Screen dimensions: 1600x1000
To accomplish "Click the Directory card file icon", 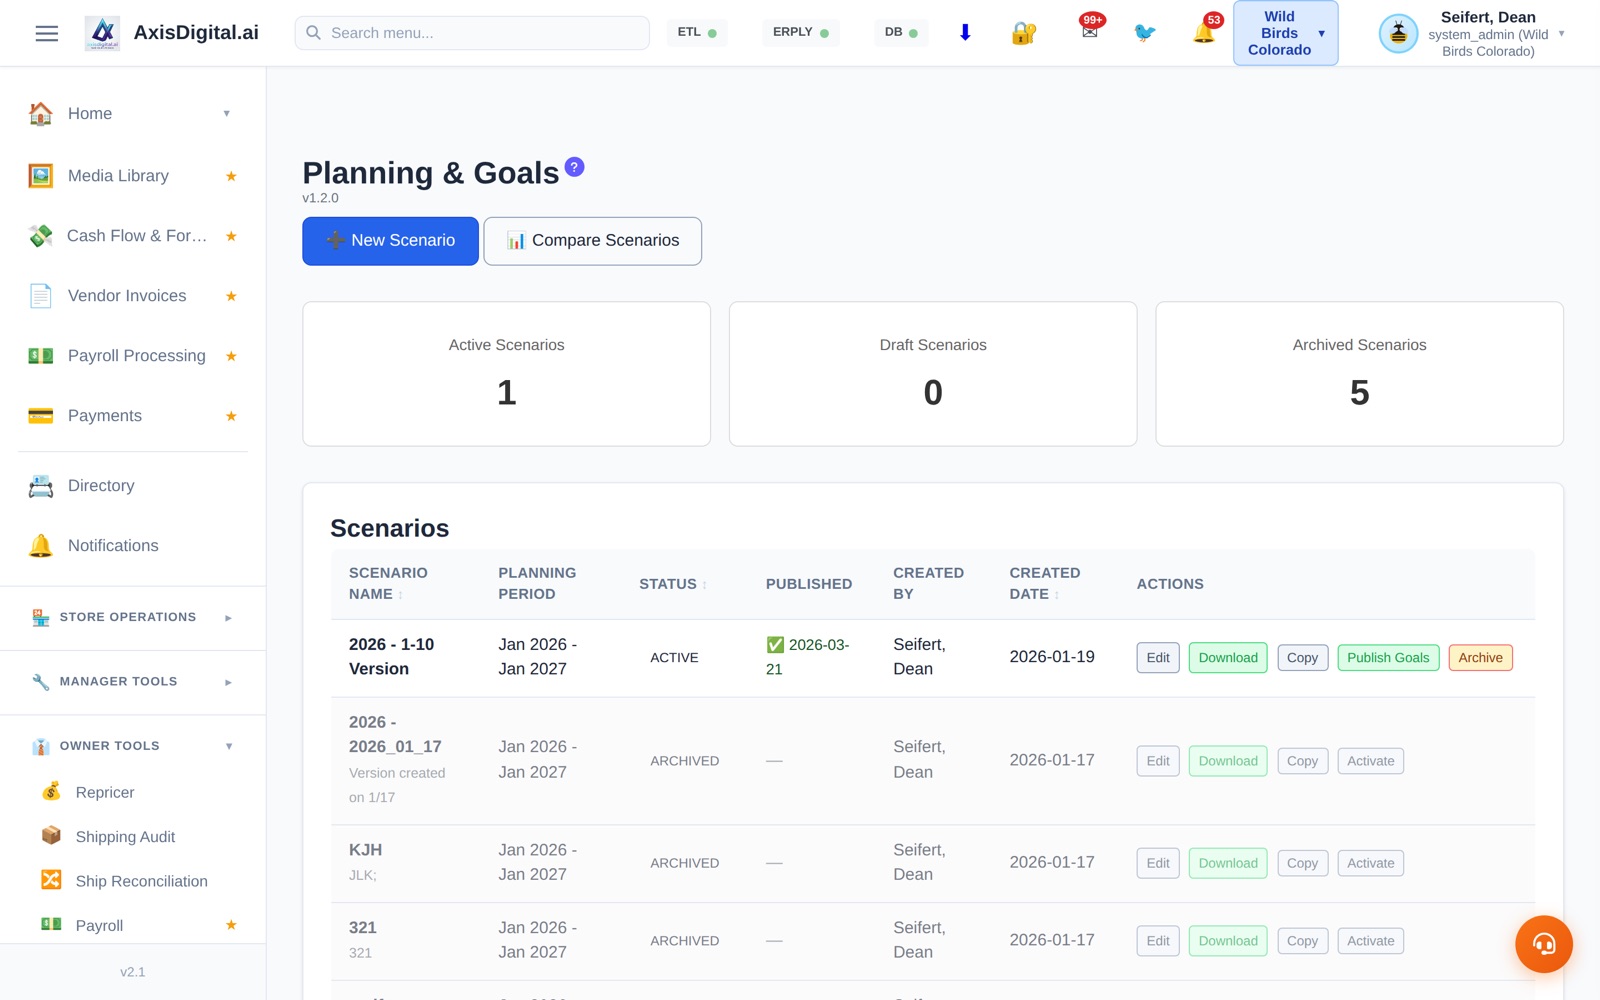I will [x=41, y=486].
